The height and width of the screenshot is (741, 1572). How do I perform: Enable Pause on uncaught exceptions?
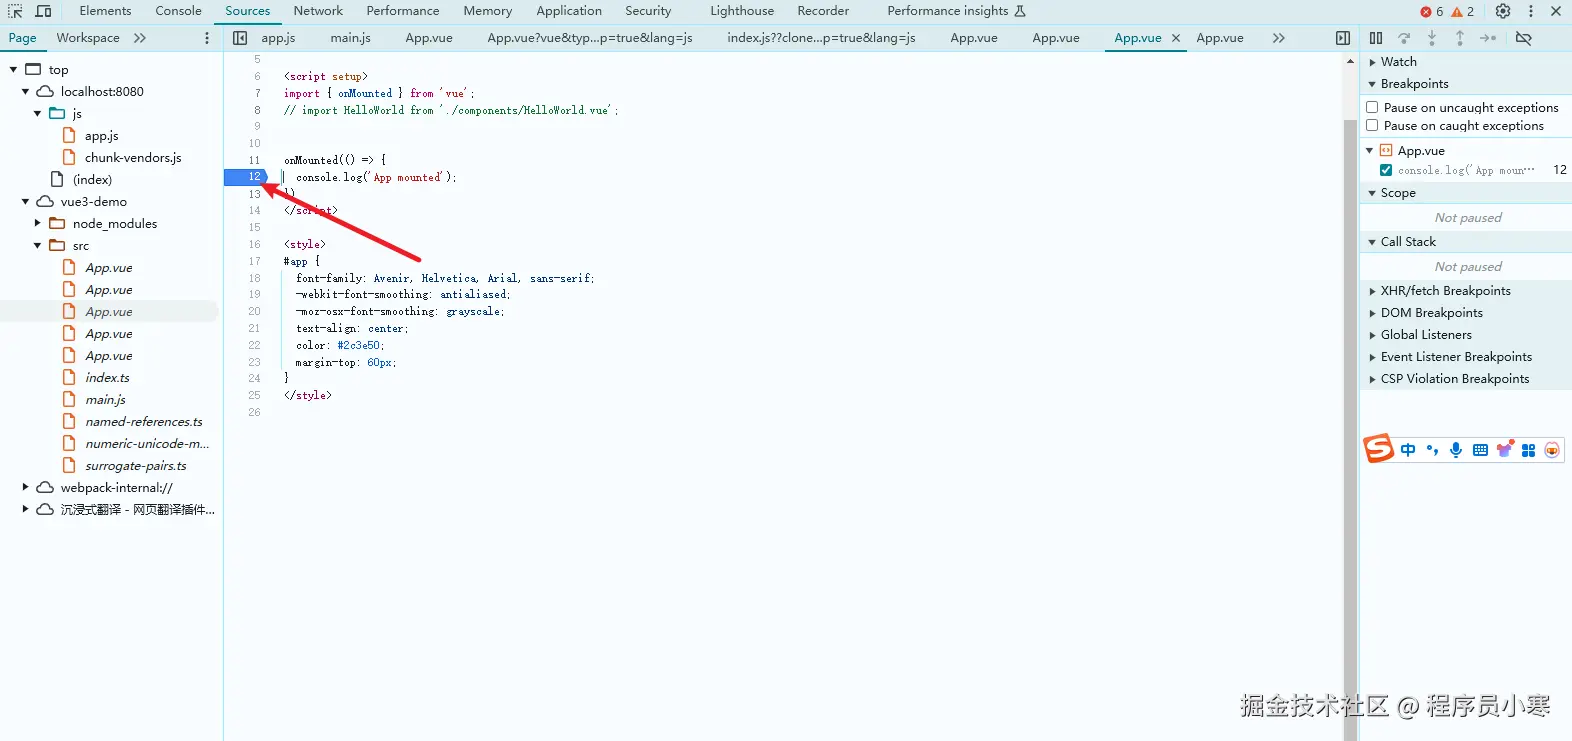(1372, 107)
